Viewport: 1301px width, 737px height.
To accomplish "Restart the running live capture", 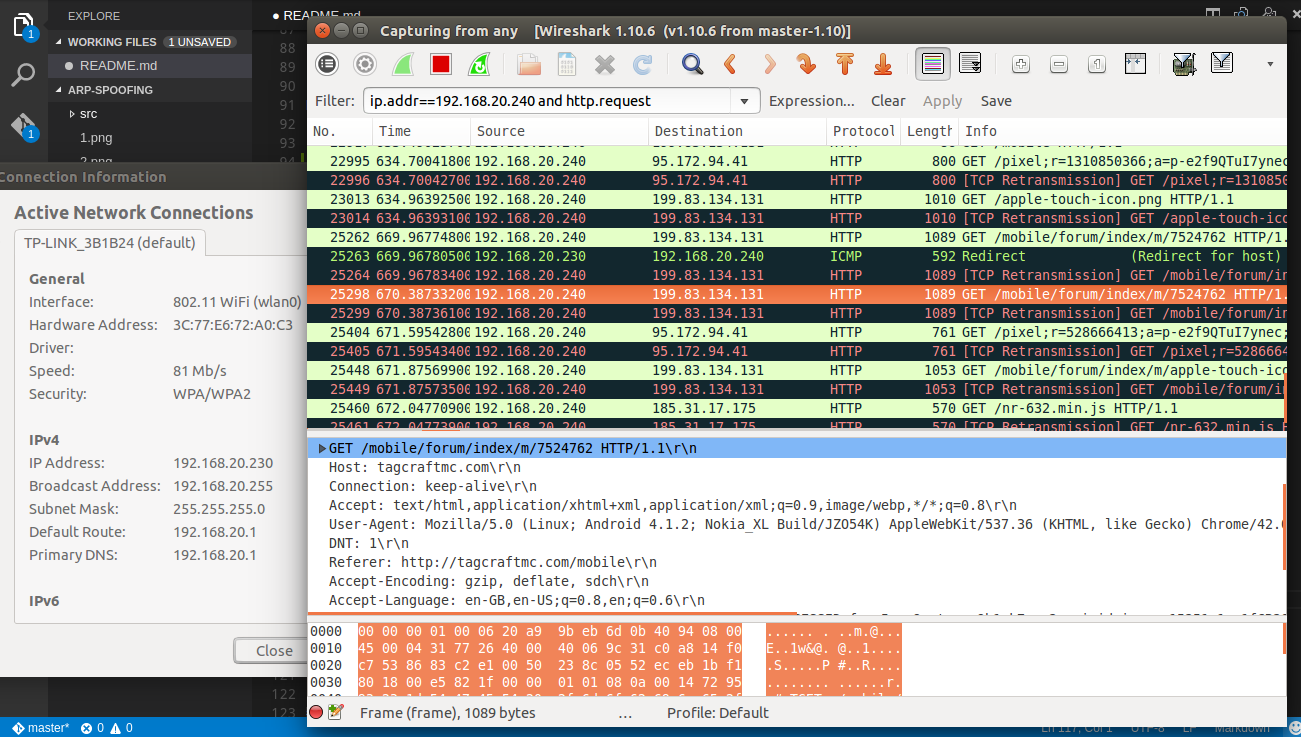I will pos(479,64).
